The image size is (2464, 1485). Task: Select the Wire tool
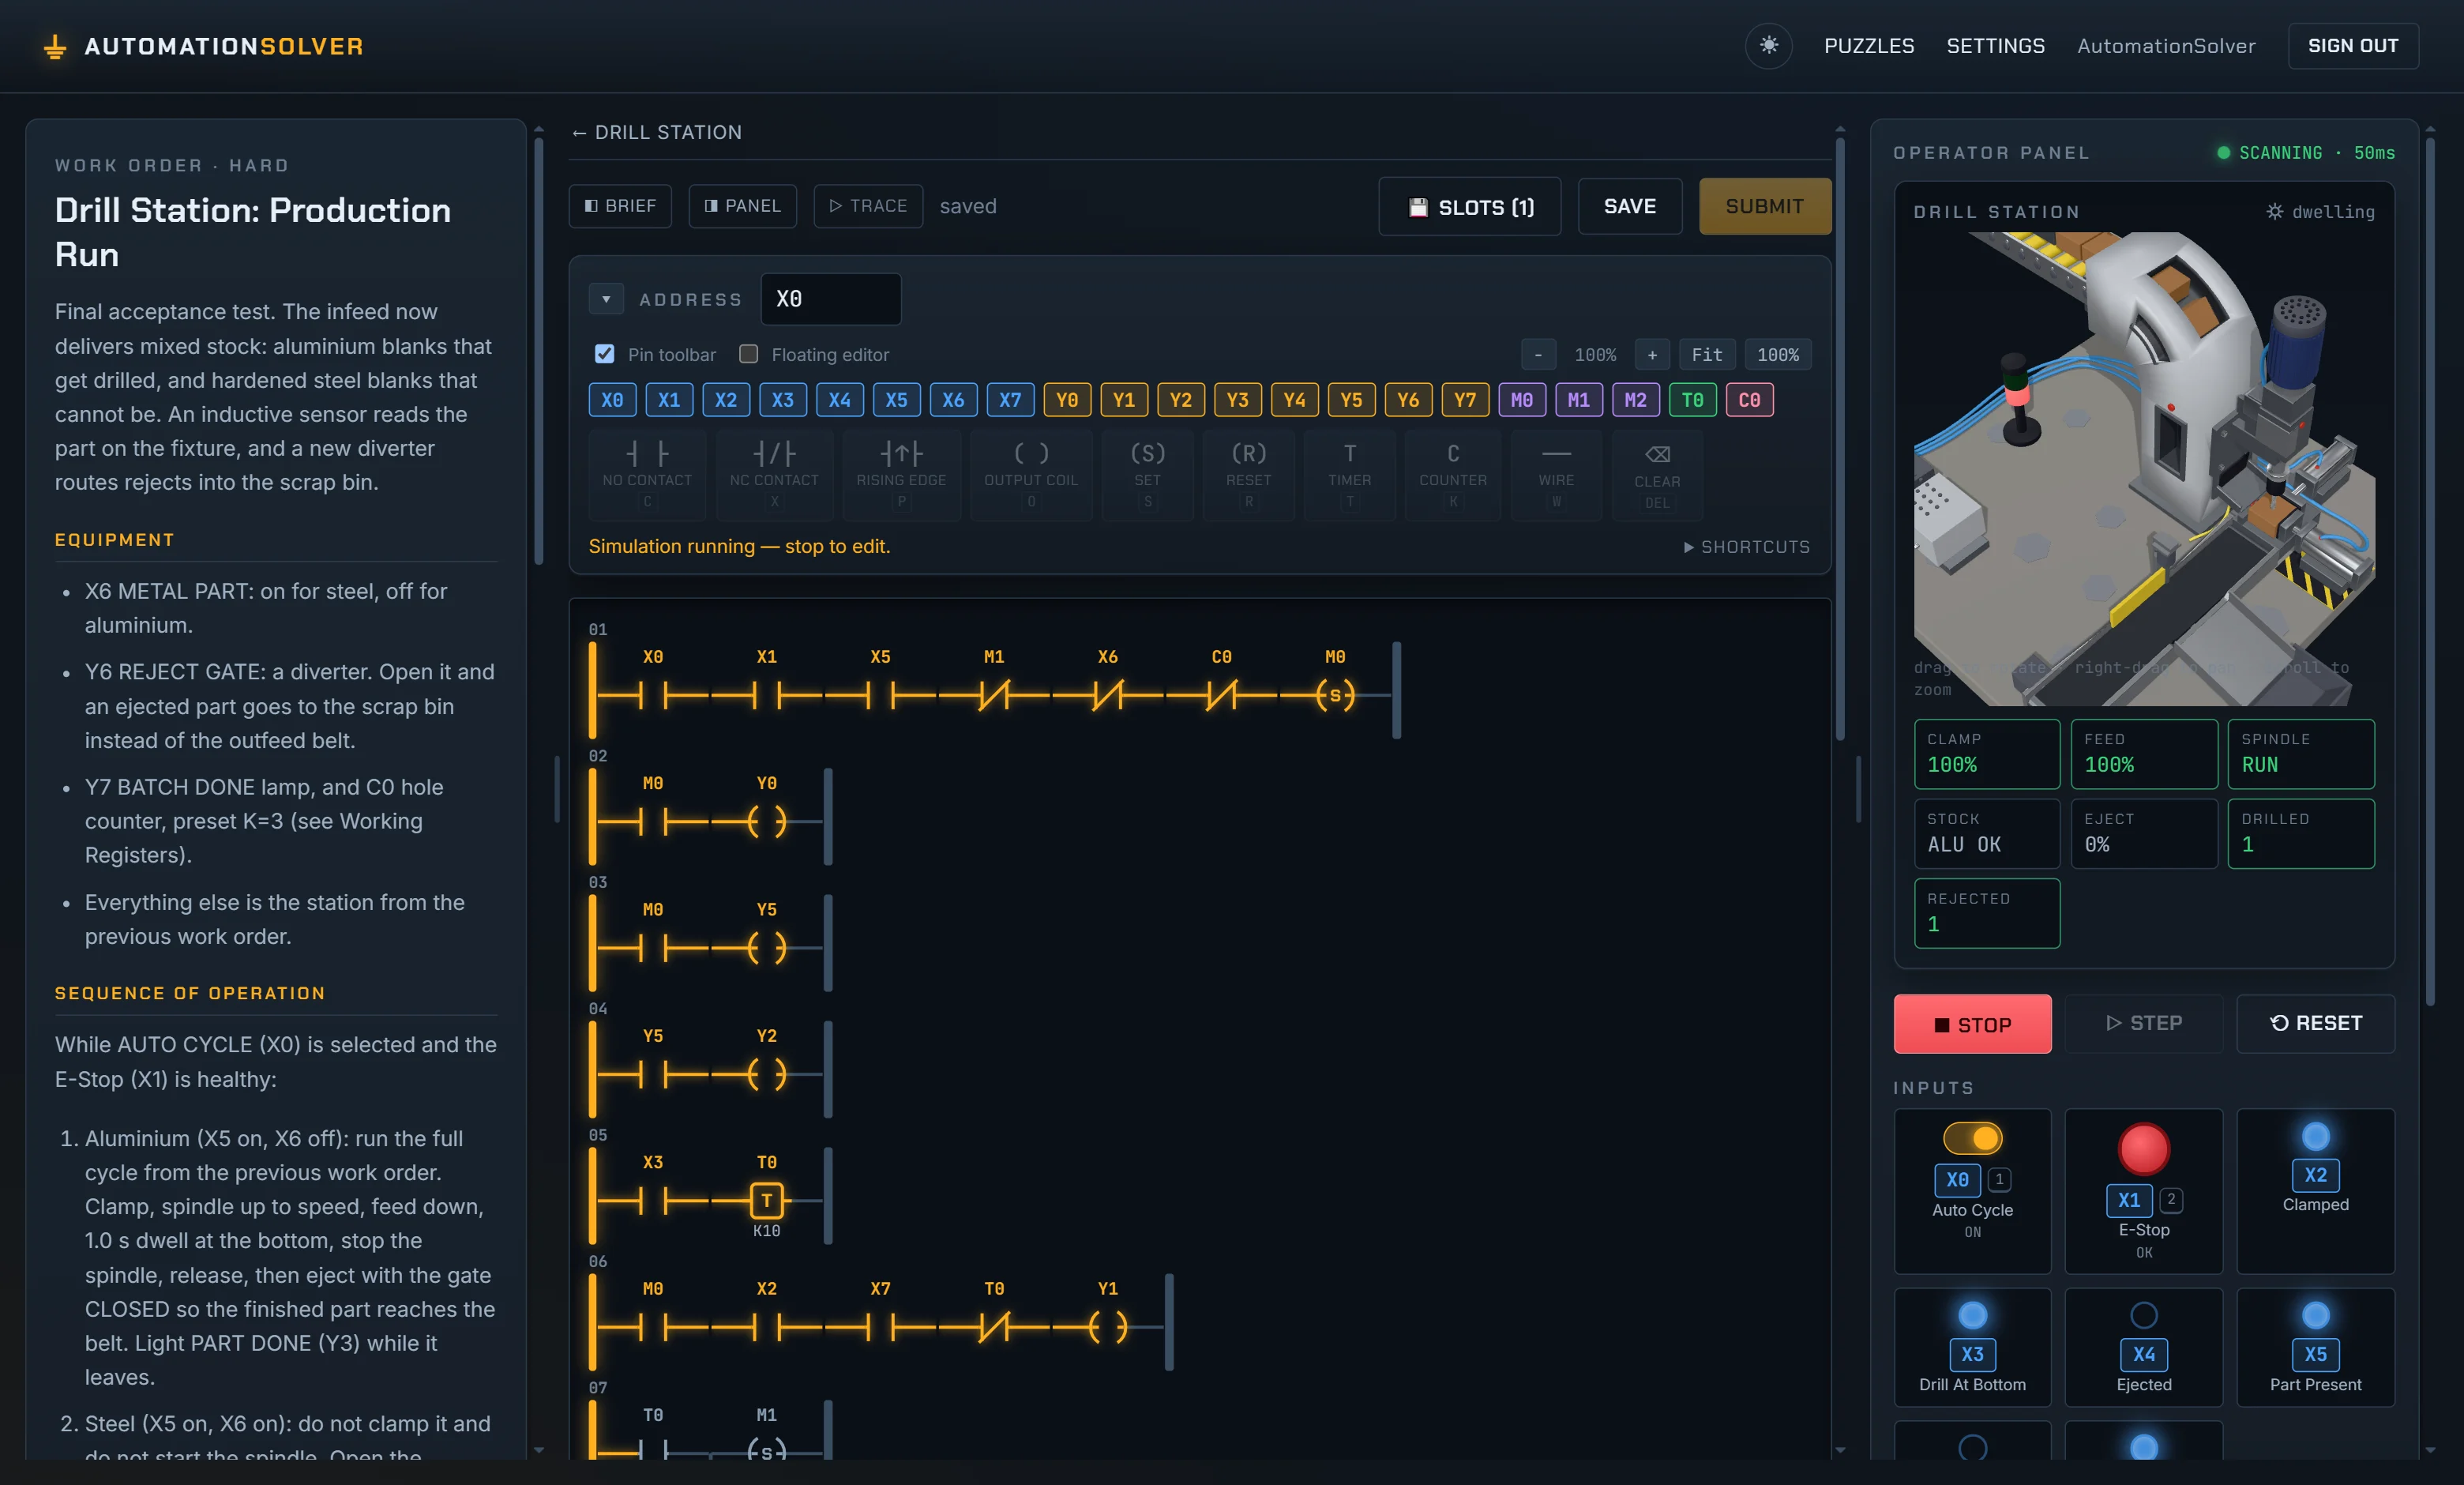coord(1556,475)
